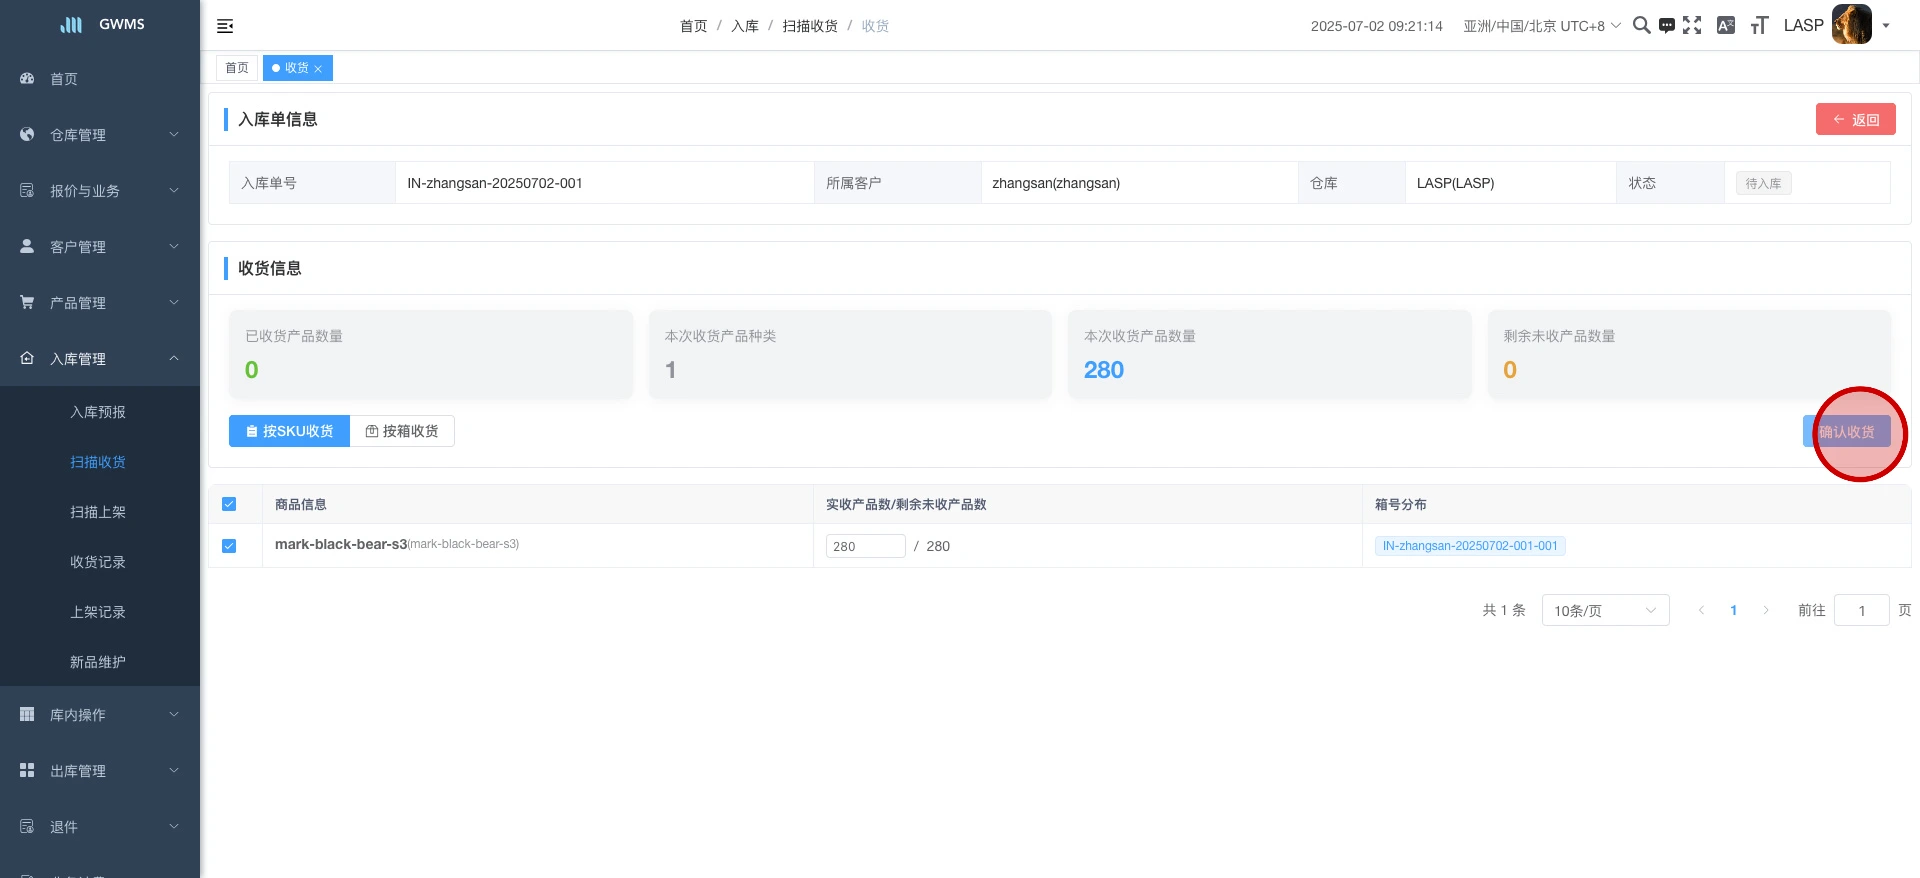Screen dimensions: 1920x878
Task: Click the user avatar picture
Action: point(1851,25)
